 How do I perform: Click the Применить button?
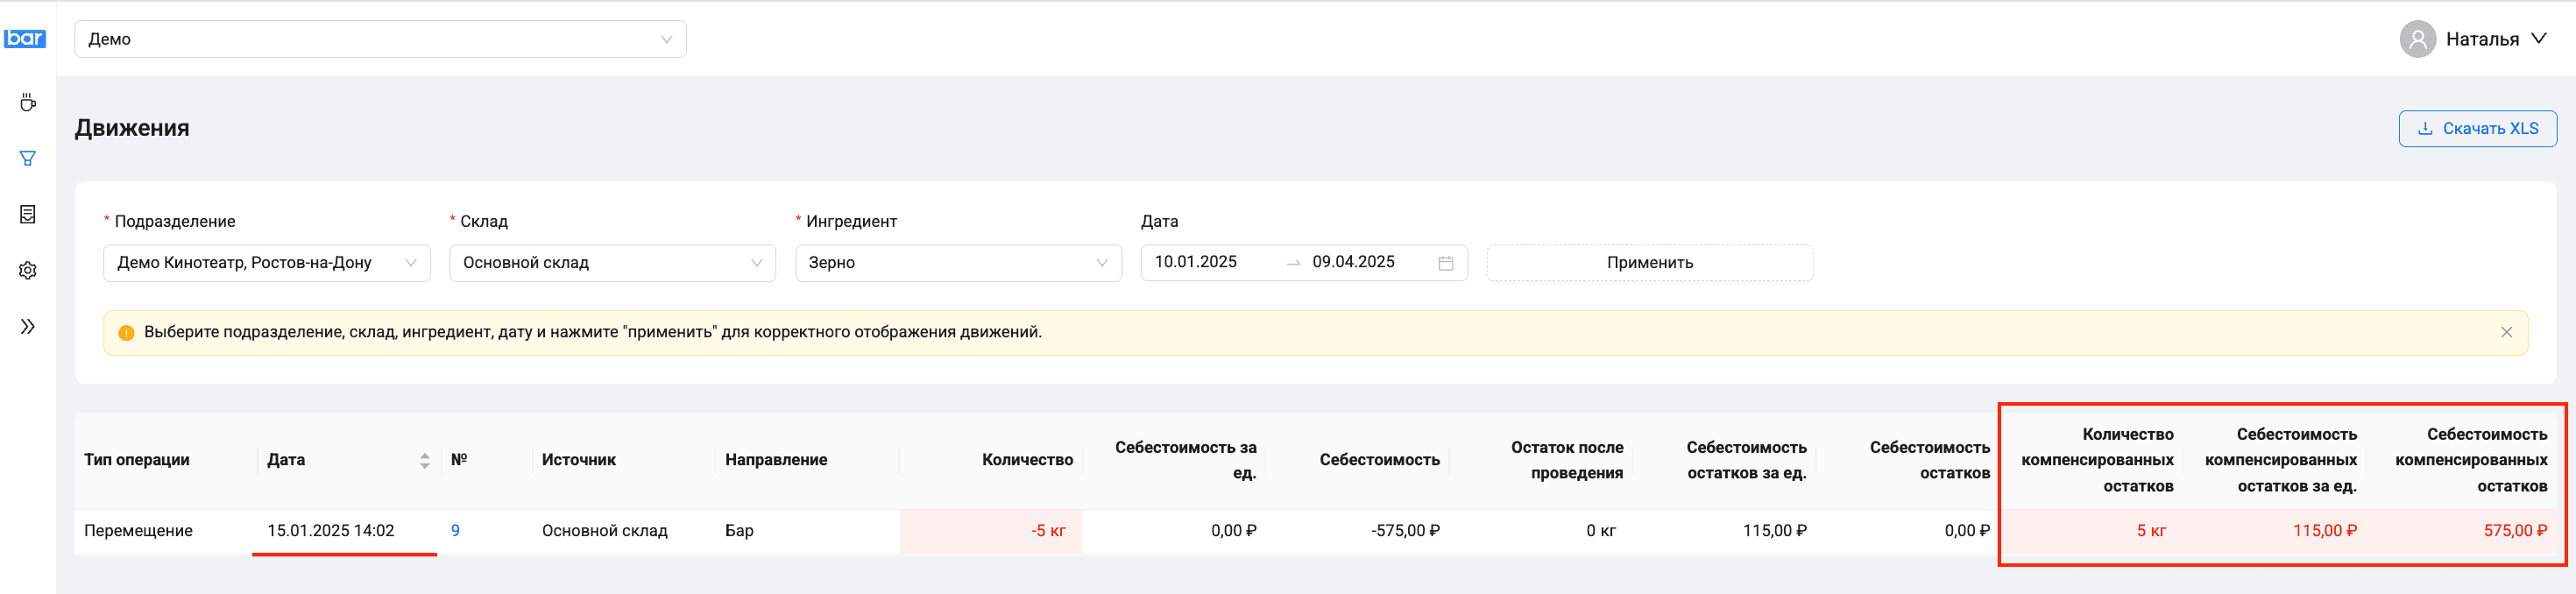click(1649, 262)
